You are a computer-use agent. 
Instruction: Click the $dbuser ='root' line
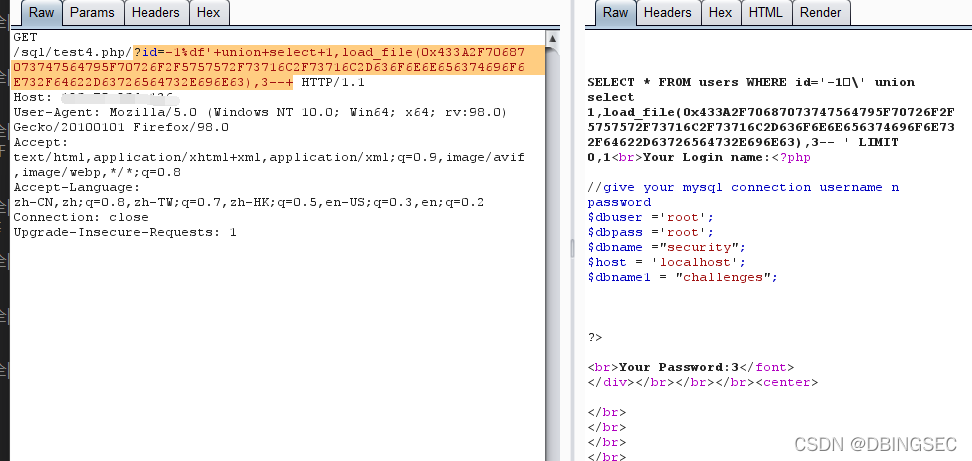pyautogui.click(x=651, y=217)
